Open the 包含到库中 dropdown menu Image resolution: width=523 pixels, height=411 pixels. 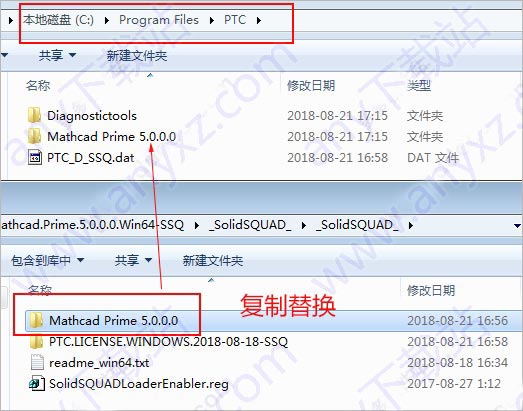click(x=47, y=260)
